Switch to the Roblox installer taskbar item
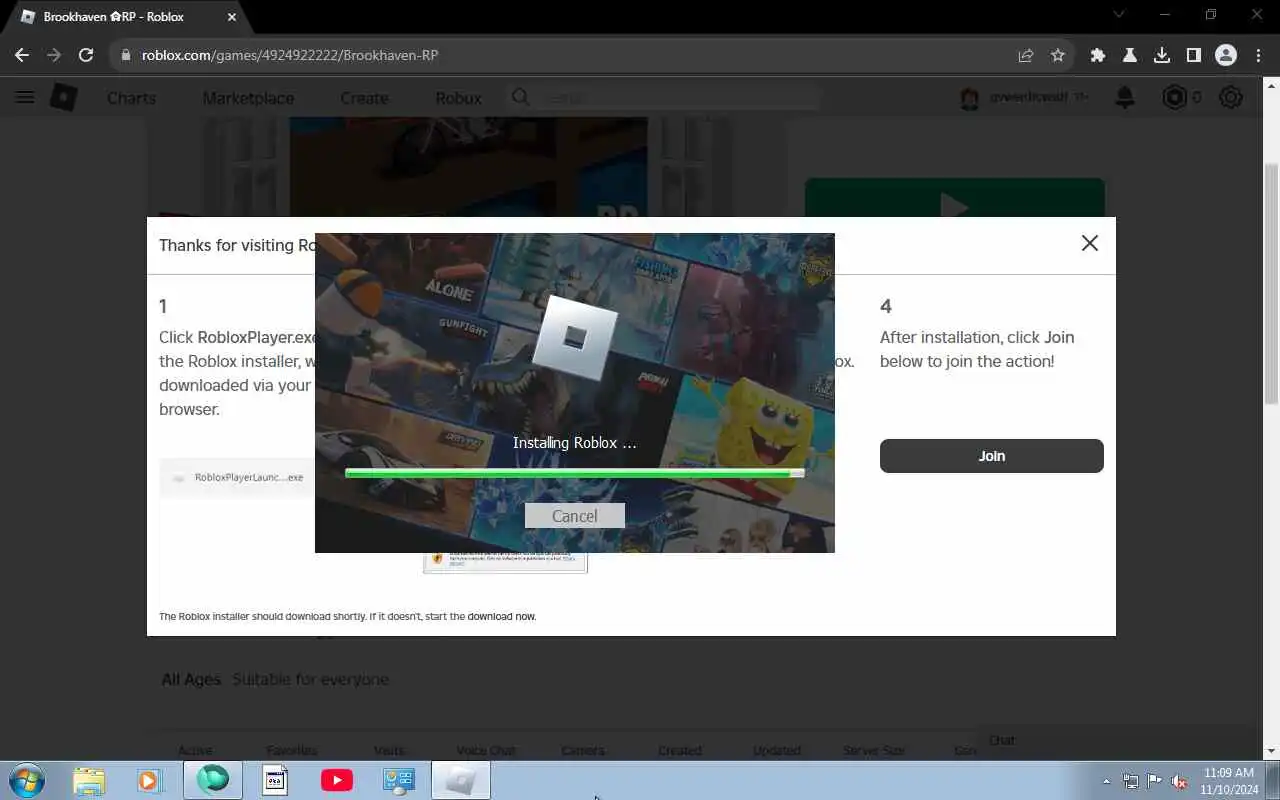Viewport: 1280px width, 800px height. tap(461, 780)
